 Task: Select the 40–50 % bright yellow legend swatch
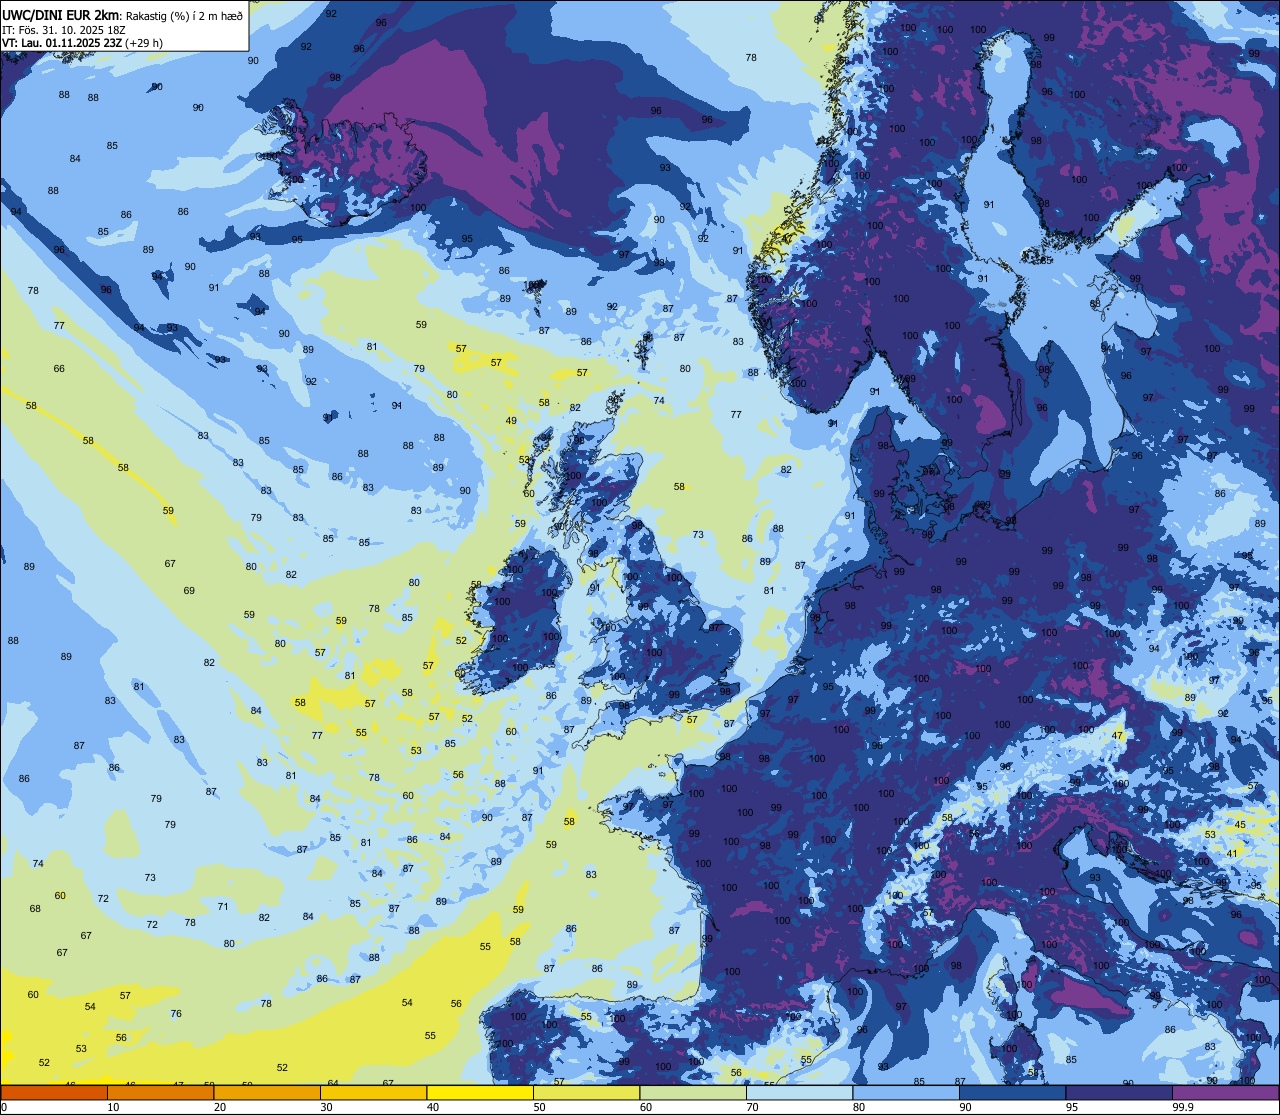pyautogui.click(x=480, y=1092)
